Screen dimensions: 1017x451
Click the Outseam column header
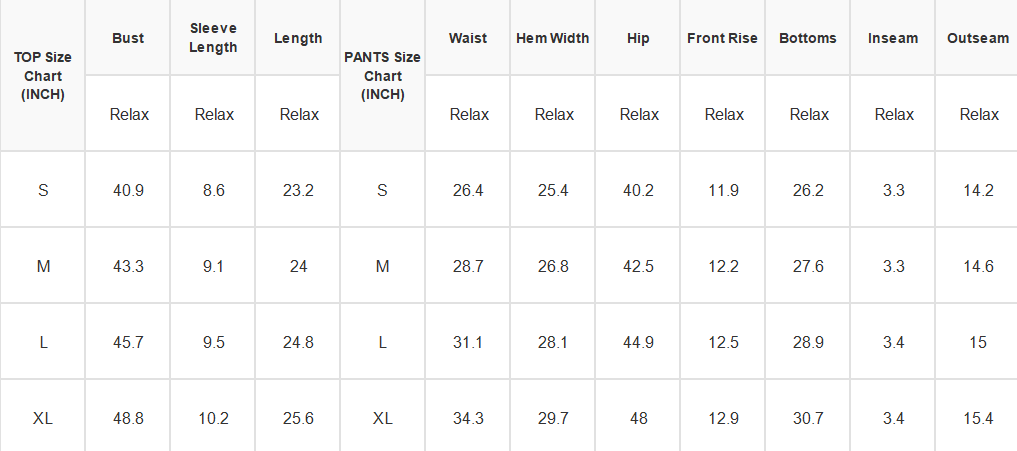pos(978,38)
